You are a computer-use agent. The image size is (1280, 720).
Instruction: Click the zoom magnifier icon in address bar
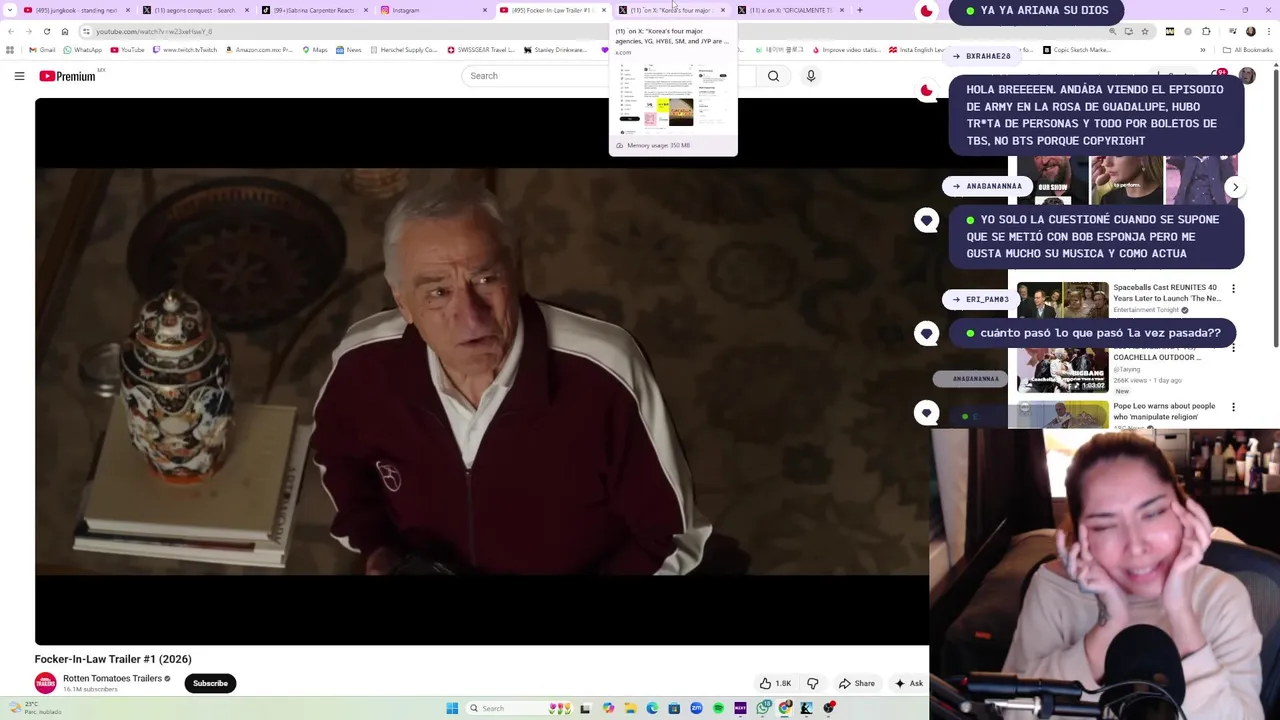[x=1112, y=31]
